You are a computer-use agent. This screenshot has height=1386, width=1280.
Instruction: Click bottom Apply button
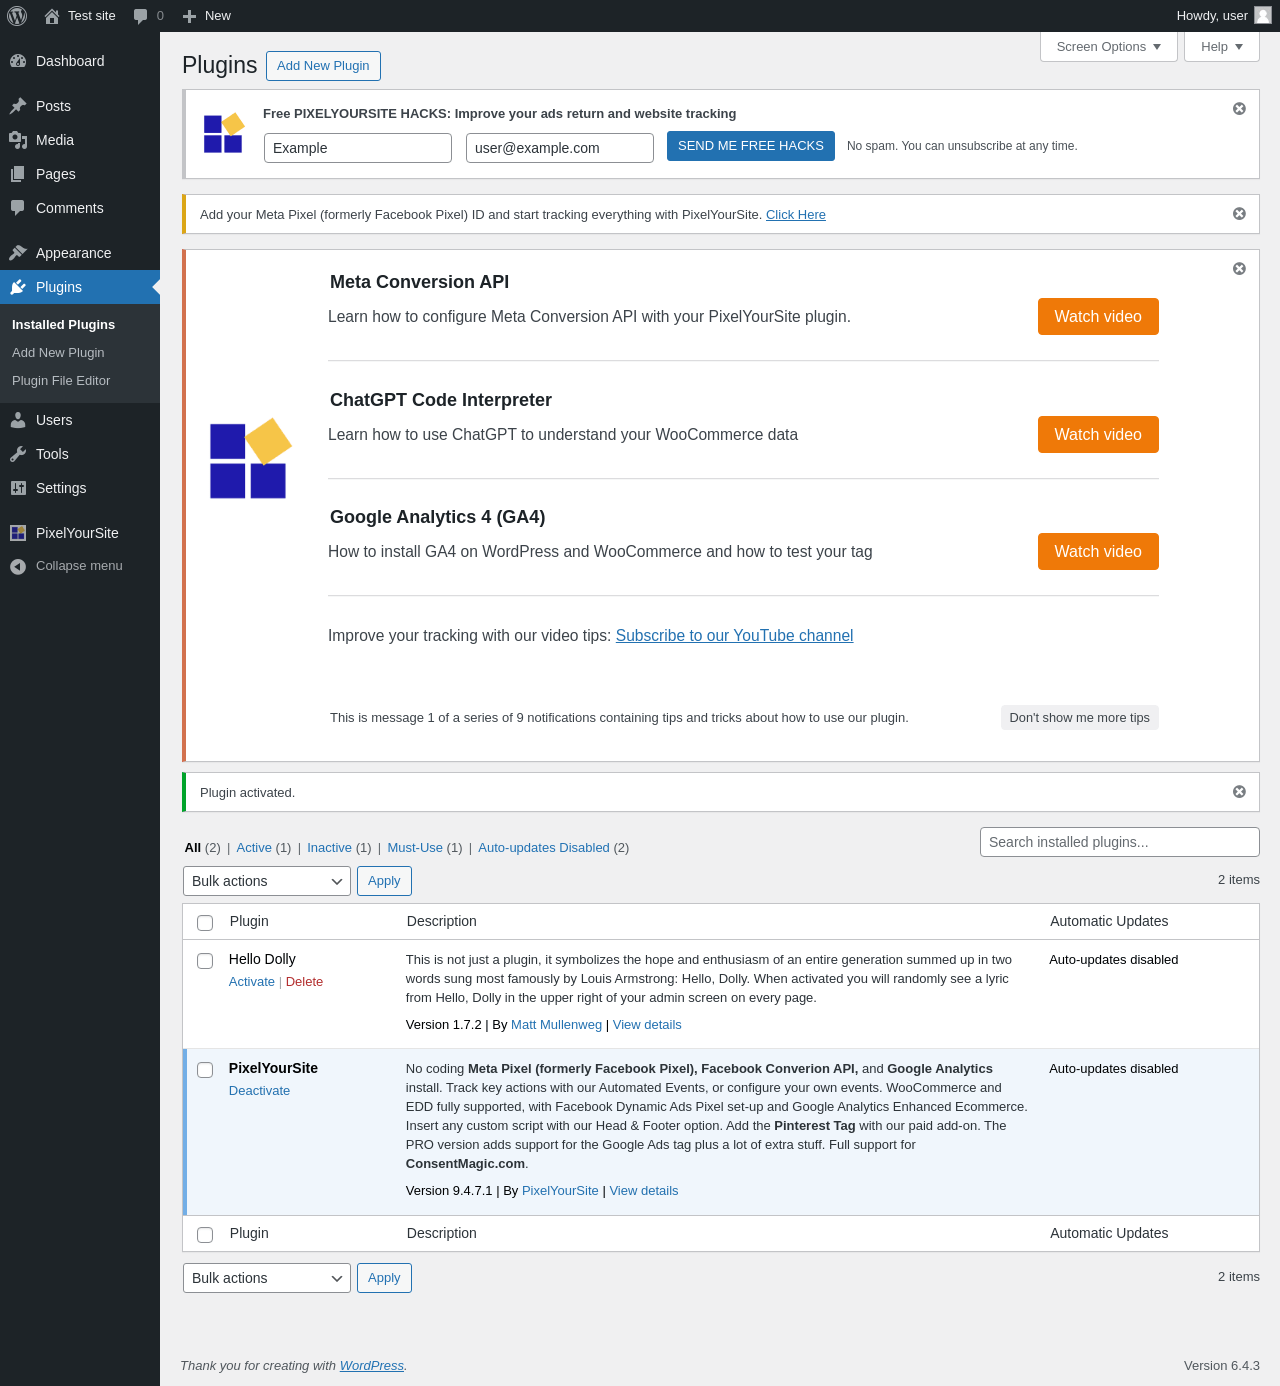point(384,1278)
